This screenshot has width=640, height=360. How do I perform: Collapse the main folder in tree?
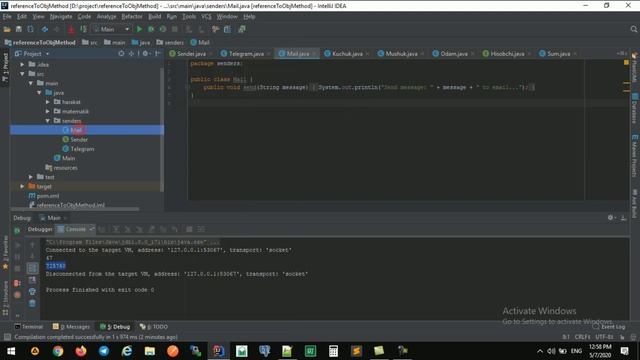[x=31, y=83]
